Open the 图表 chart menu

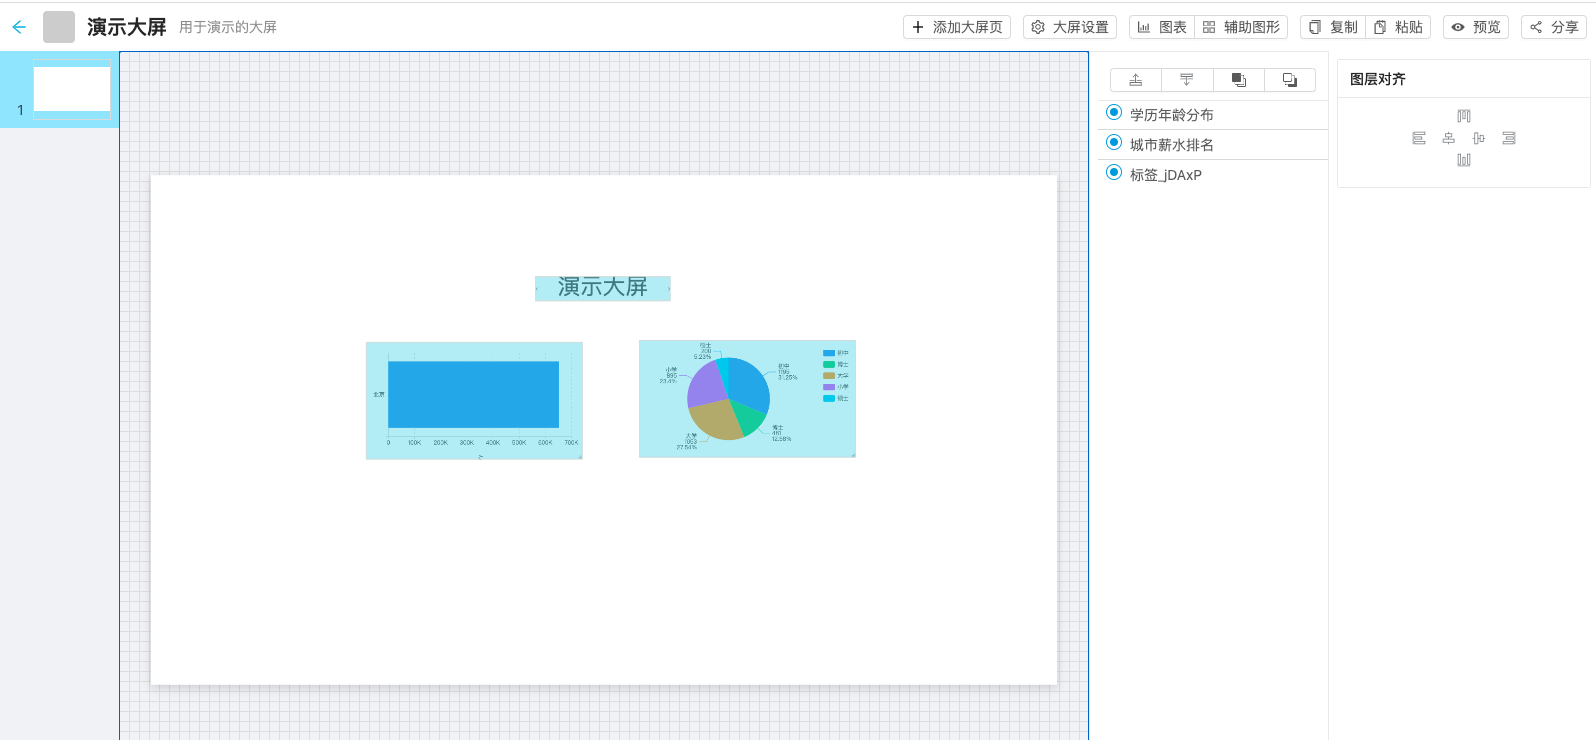(x=1162, y=27)
